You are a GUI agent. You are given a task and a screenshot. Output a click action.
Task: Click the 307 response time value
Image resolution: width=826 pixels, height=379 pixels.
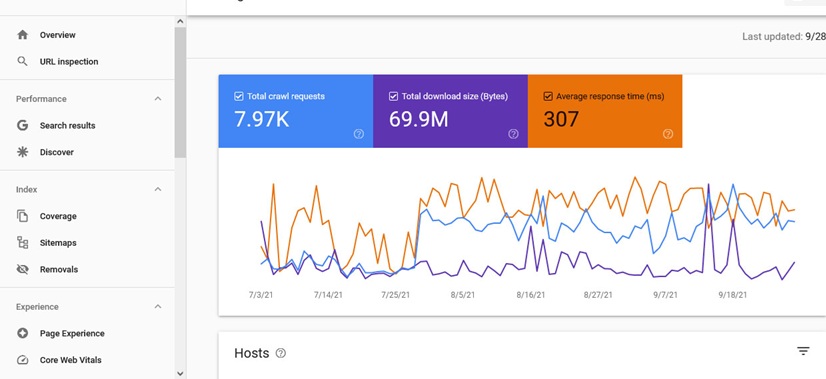click(561, 120)
